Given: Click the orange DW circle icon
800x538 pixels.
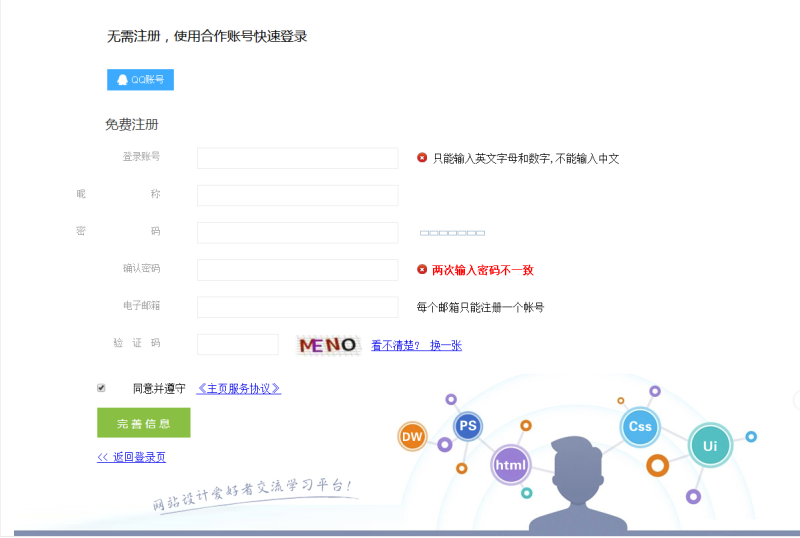Looking at the screenshot, I should click(412, 437).
